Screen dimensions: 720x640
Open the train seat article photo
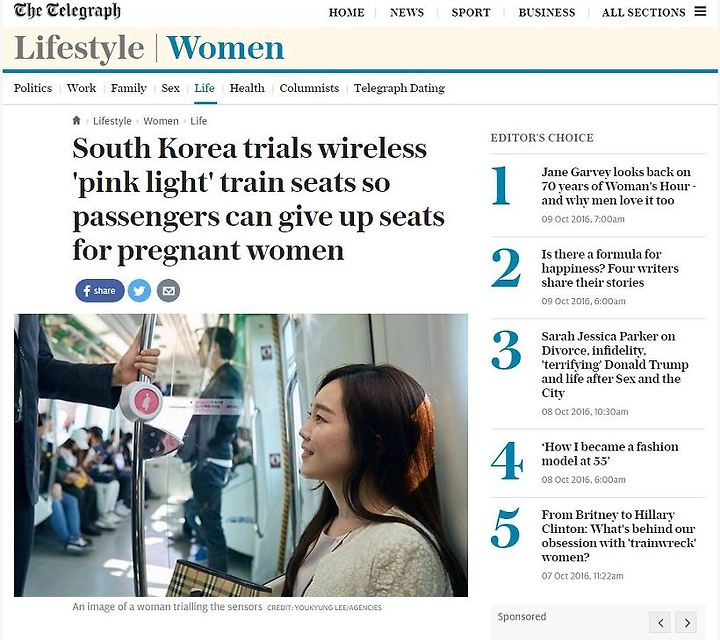pyautogui.click(x=241, y=455)
